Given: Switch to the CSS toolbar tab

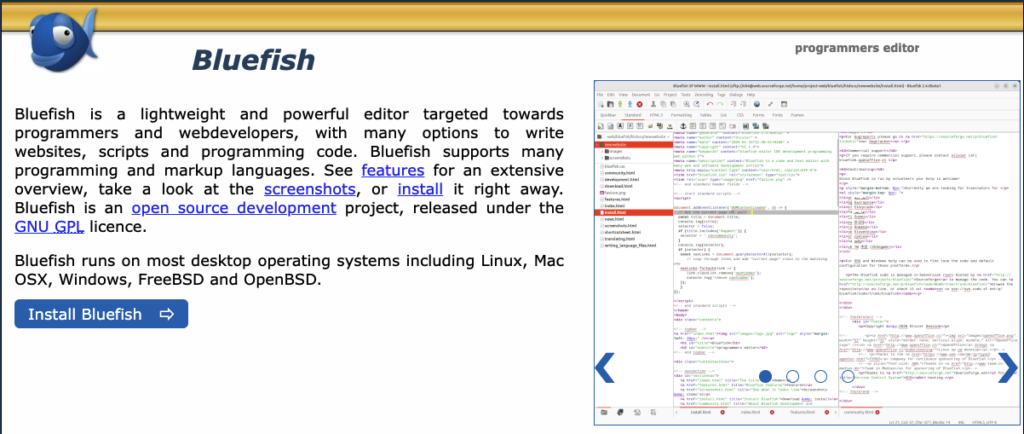Looking at the screenshot, I should pos(740,115).
